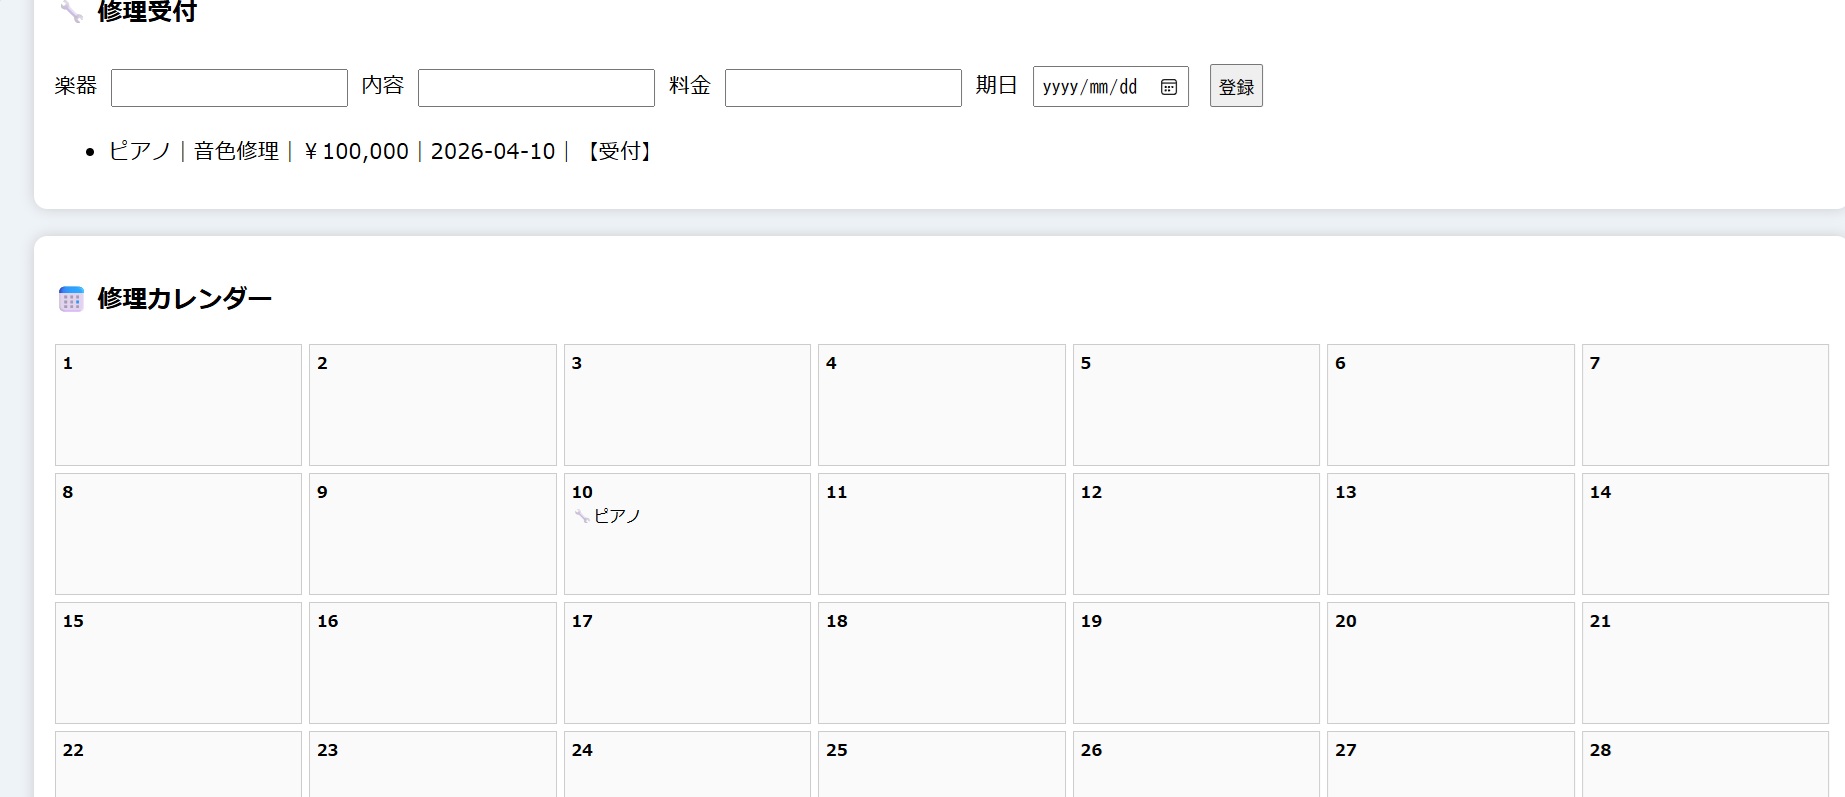
Task: Click the wrench icon on day 10
Action: 581,516
